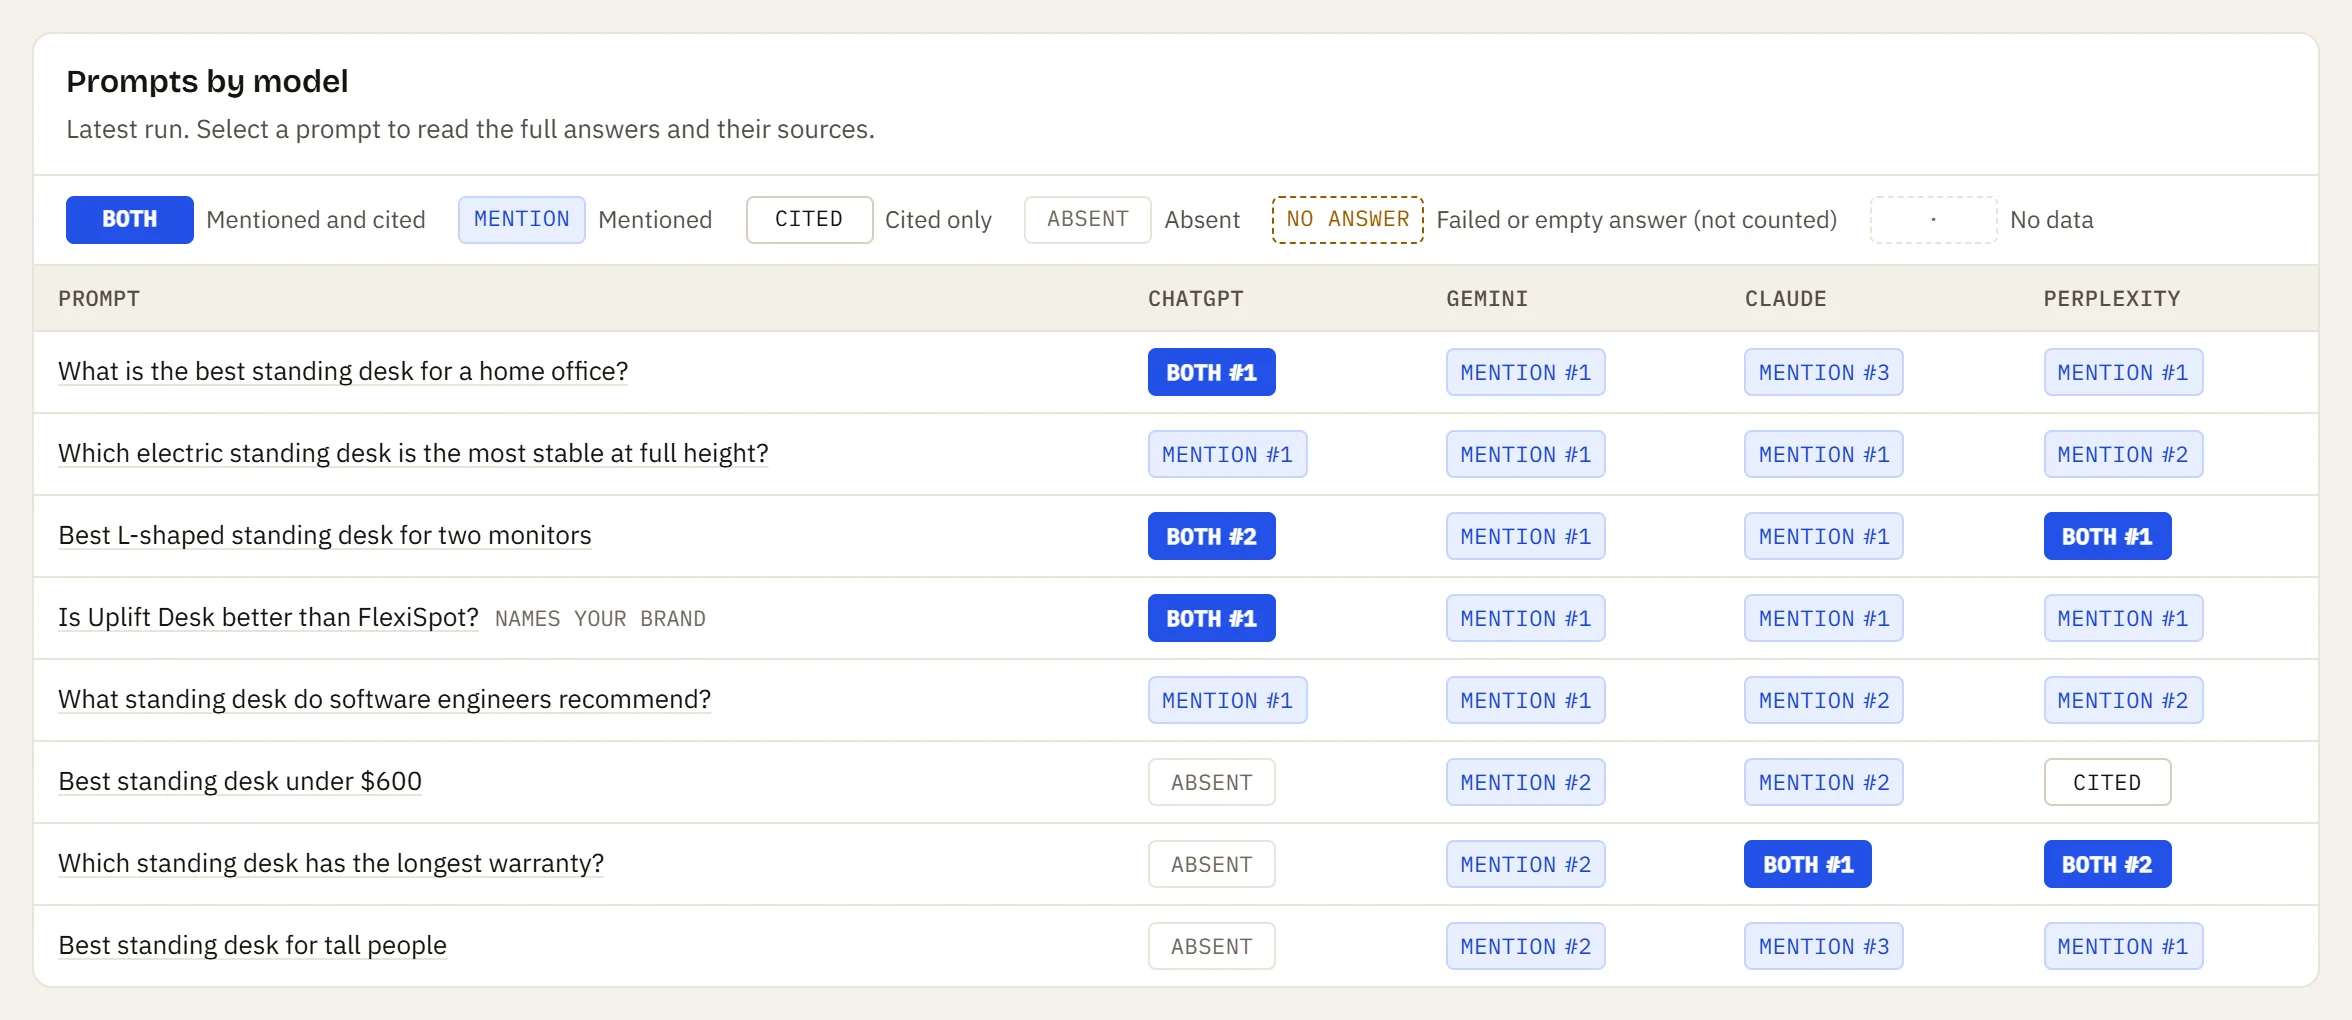Screen dimensions: 2352x1020
Task: Click ChatGPT BOTH #1 badge for home office row
Action: [1211, 372]
